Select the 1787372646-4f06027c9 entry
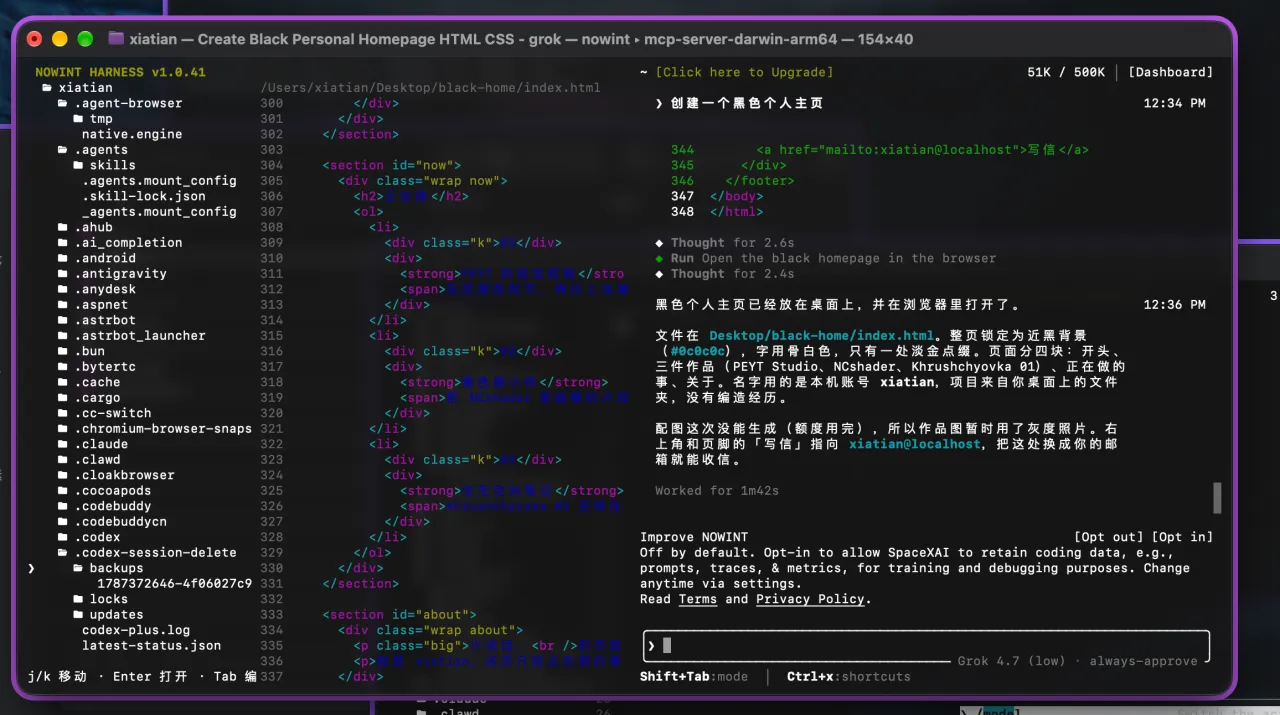Image resolution: width=1280 pixels, height=715 pixels. click(x=175, y=584)
